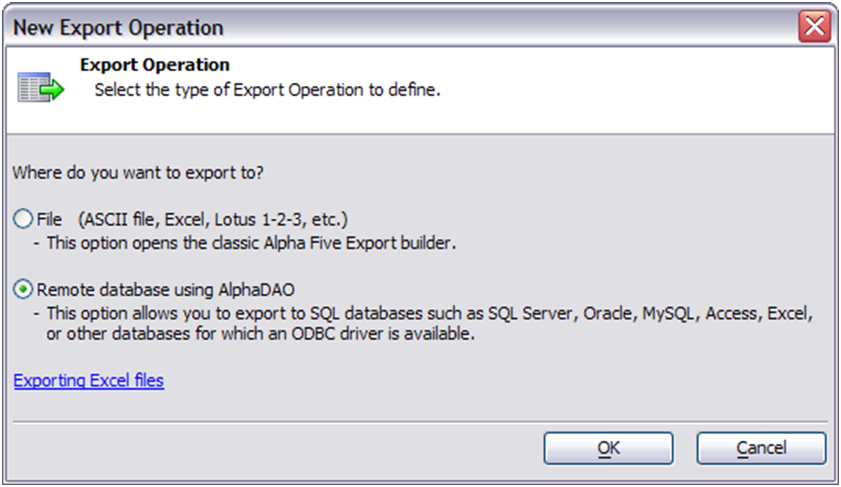The image size is (841, 487).
Task: Click the Where do you want to export to question
Action: tap(138, 173)
